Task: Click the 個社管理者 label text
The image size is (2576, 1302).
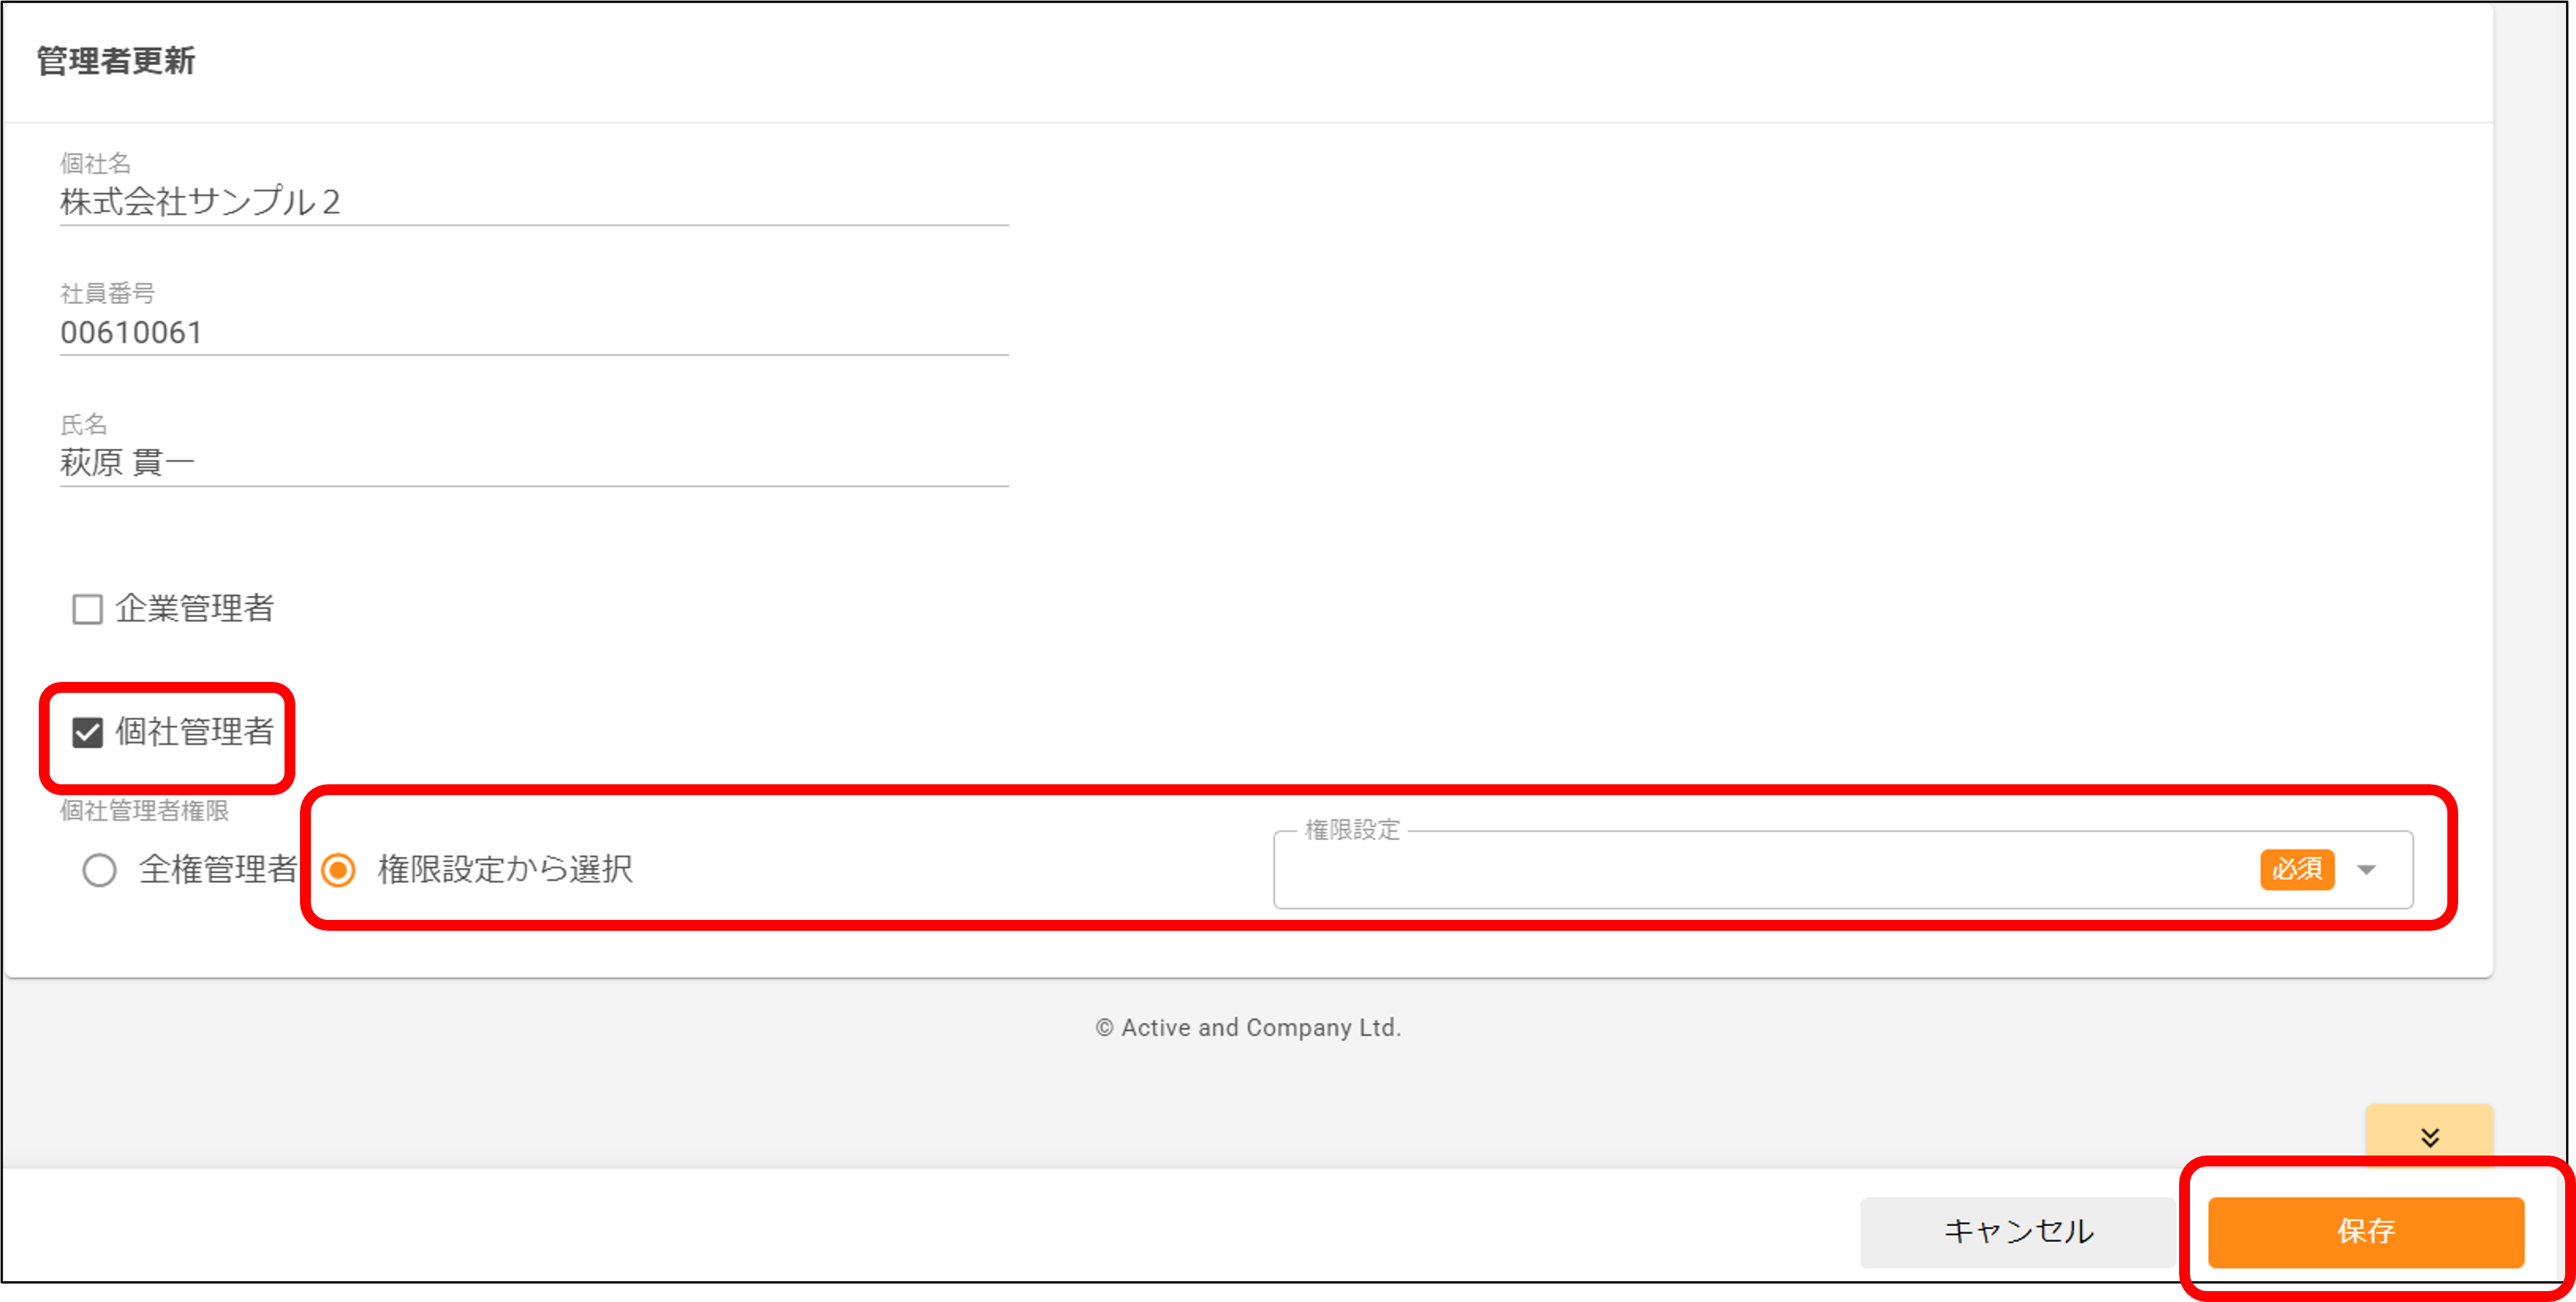Action: click(194, 732)
